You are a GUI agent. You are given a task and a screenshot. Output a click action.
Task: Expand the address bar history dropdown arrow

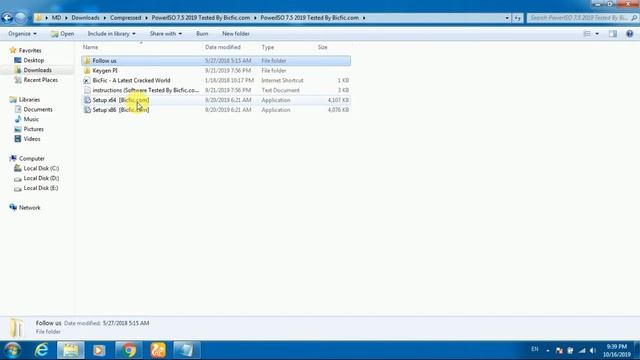pyautogui.click(x=507, y=18)
